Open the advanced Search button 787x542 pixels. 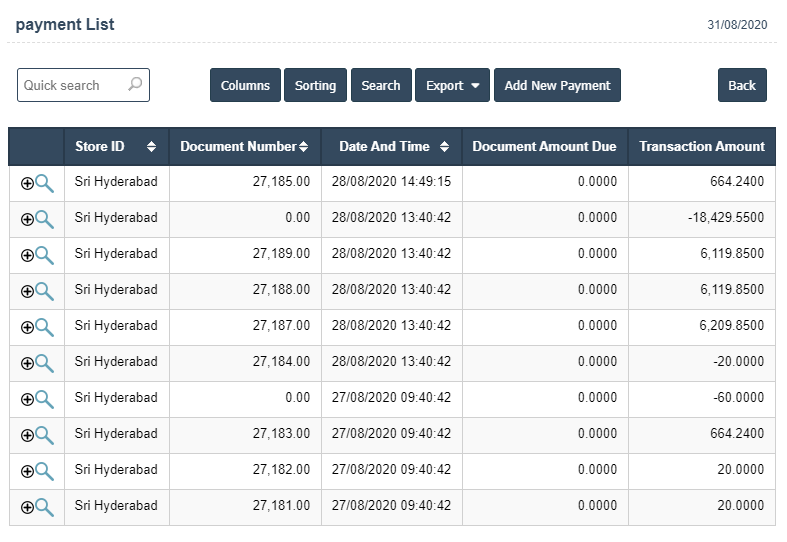[380, 86]
